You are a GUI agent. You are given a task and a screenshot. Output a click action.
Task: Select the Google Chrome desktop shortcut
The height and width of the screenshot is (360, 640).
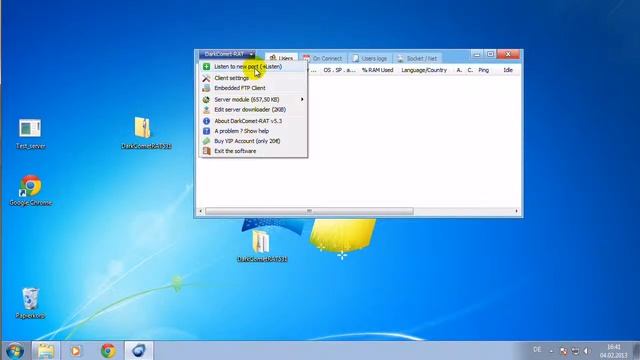pyautogui.click(x=31, y=190)
